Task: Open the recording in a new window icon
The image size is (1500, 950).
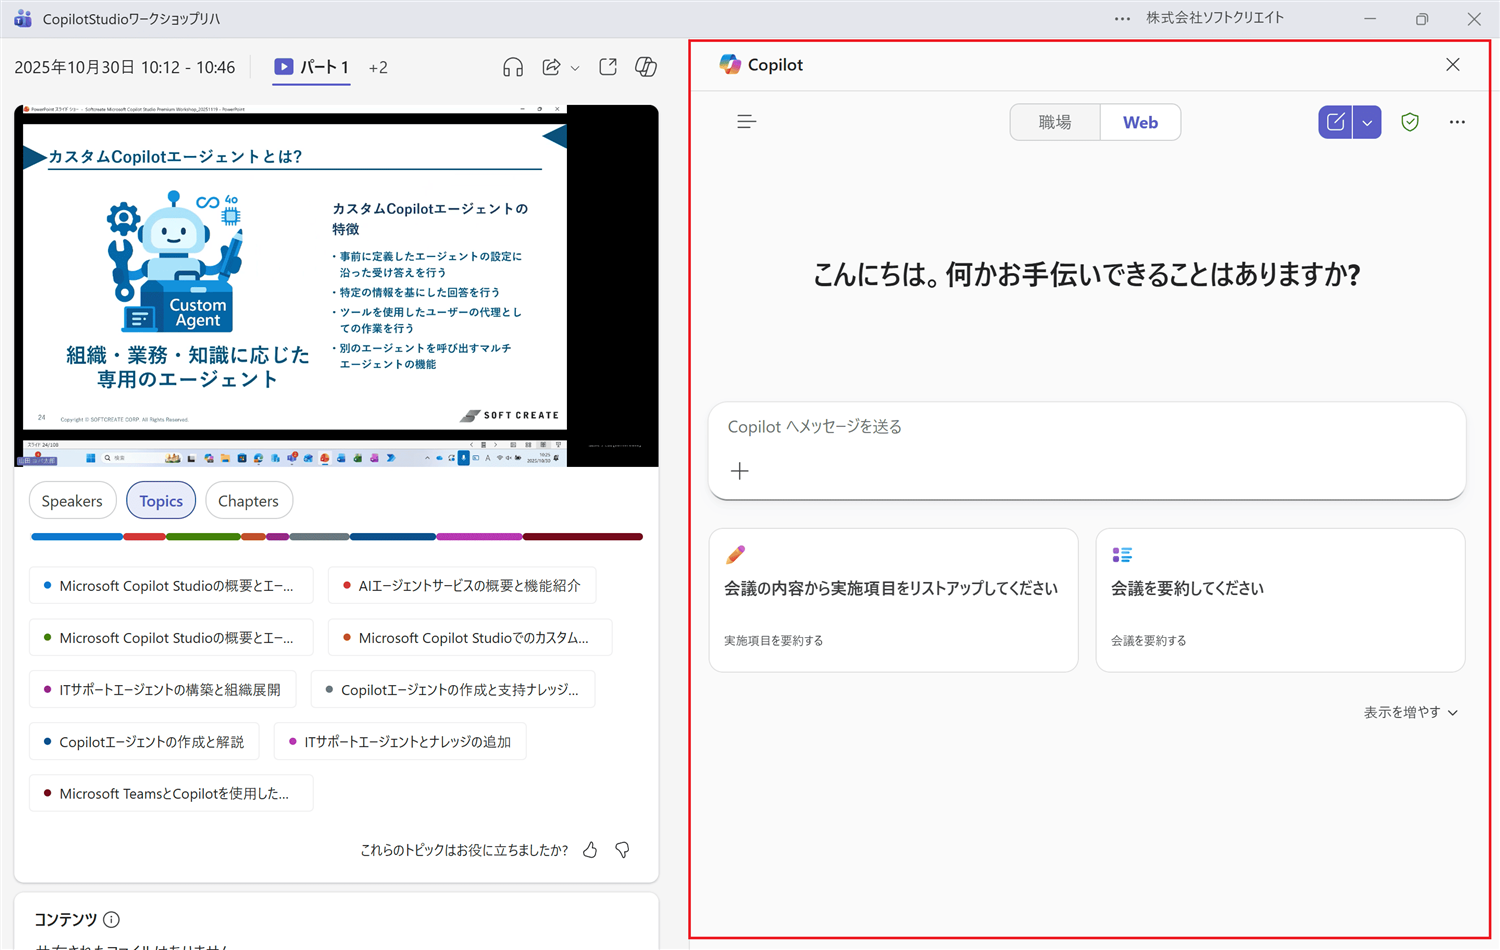Action: [607, 66]
